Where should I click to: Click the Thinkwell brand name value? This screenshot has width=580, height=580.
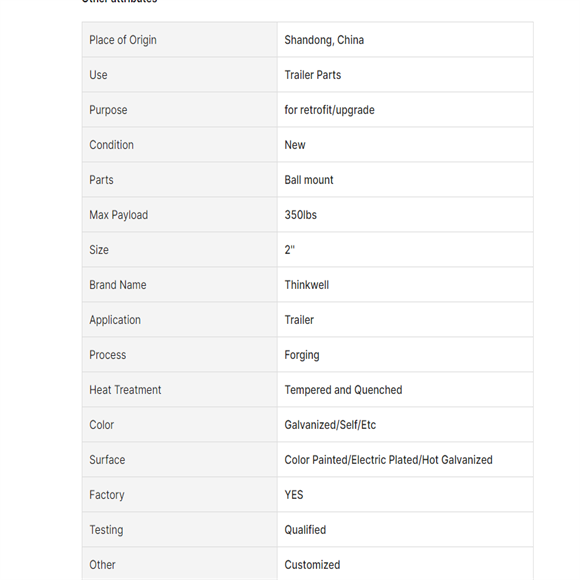[307, 285]
